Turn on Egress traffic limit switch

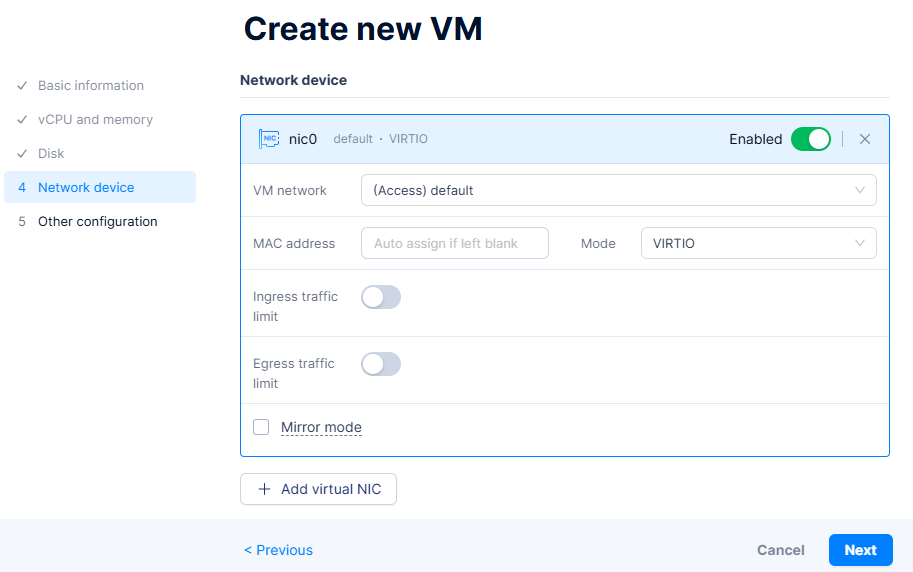pyautogui.click(x=381, y=364)
